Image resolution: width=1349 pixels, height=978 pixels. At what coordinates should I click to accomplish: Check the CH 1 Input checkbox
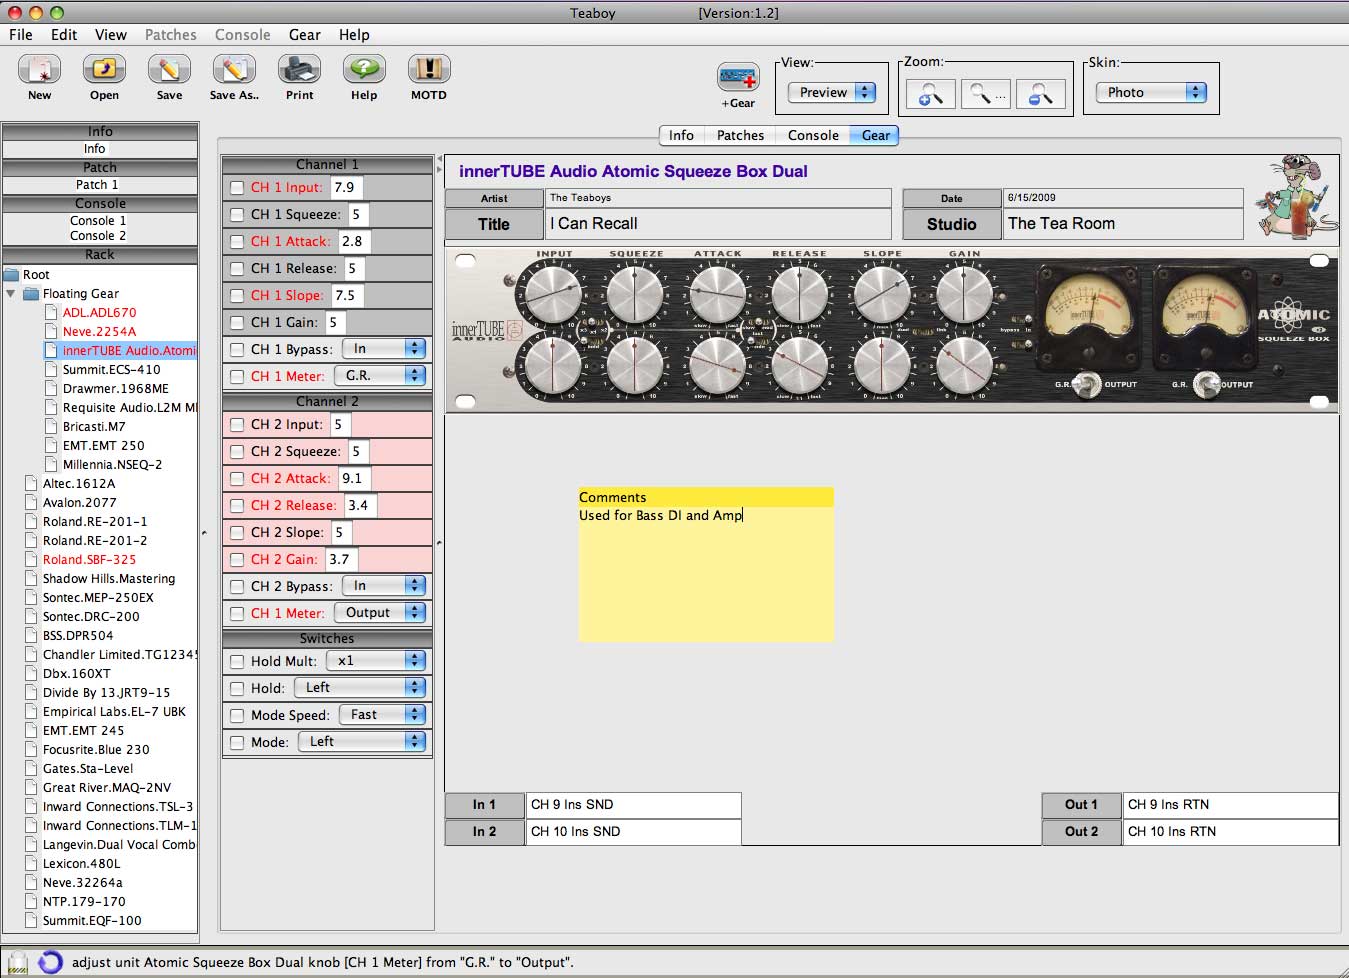point(237,188)
